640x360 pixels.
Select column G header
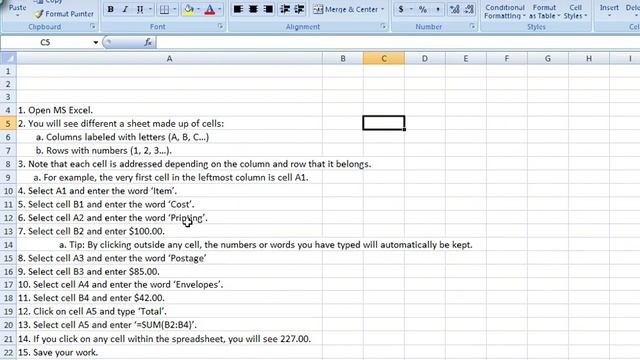(x=548, y=58)
